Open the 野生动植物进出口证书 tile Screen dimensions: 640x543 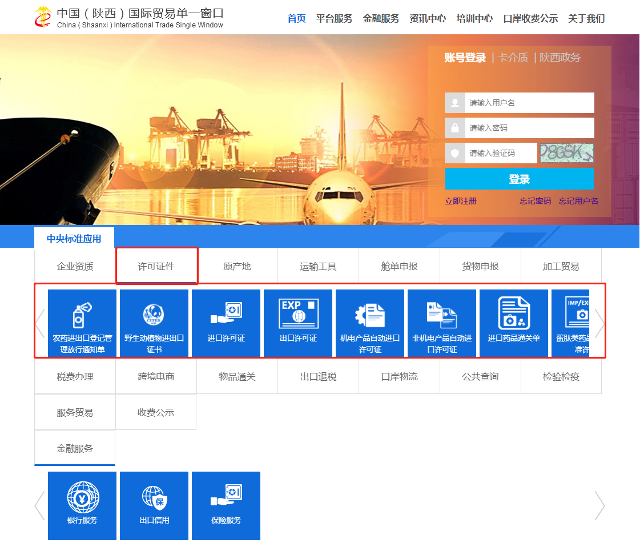coord(154,323)
